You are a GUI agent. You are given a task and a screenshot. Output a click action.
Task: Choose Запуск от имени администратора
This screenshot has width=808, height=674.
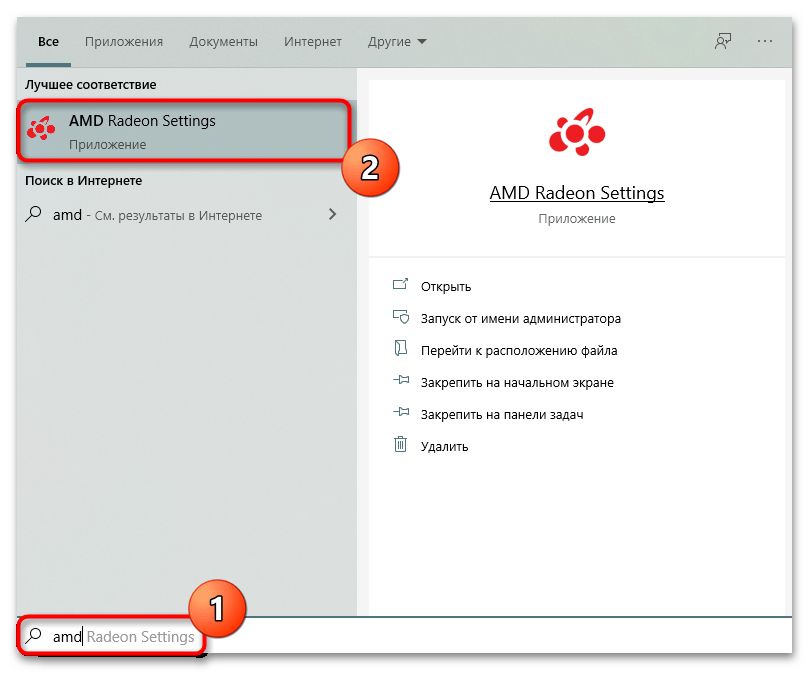click(x=520, y=318)
